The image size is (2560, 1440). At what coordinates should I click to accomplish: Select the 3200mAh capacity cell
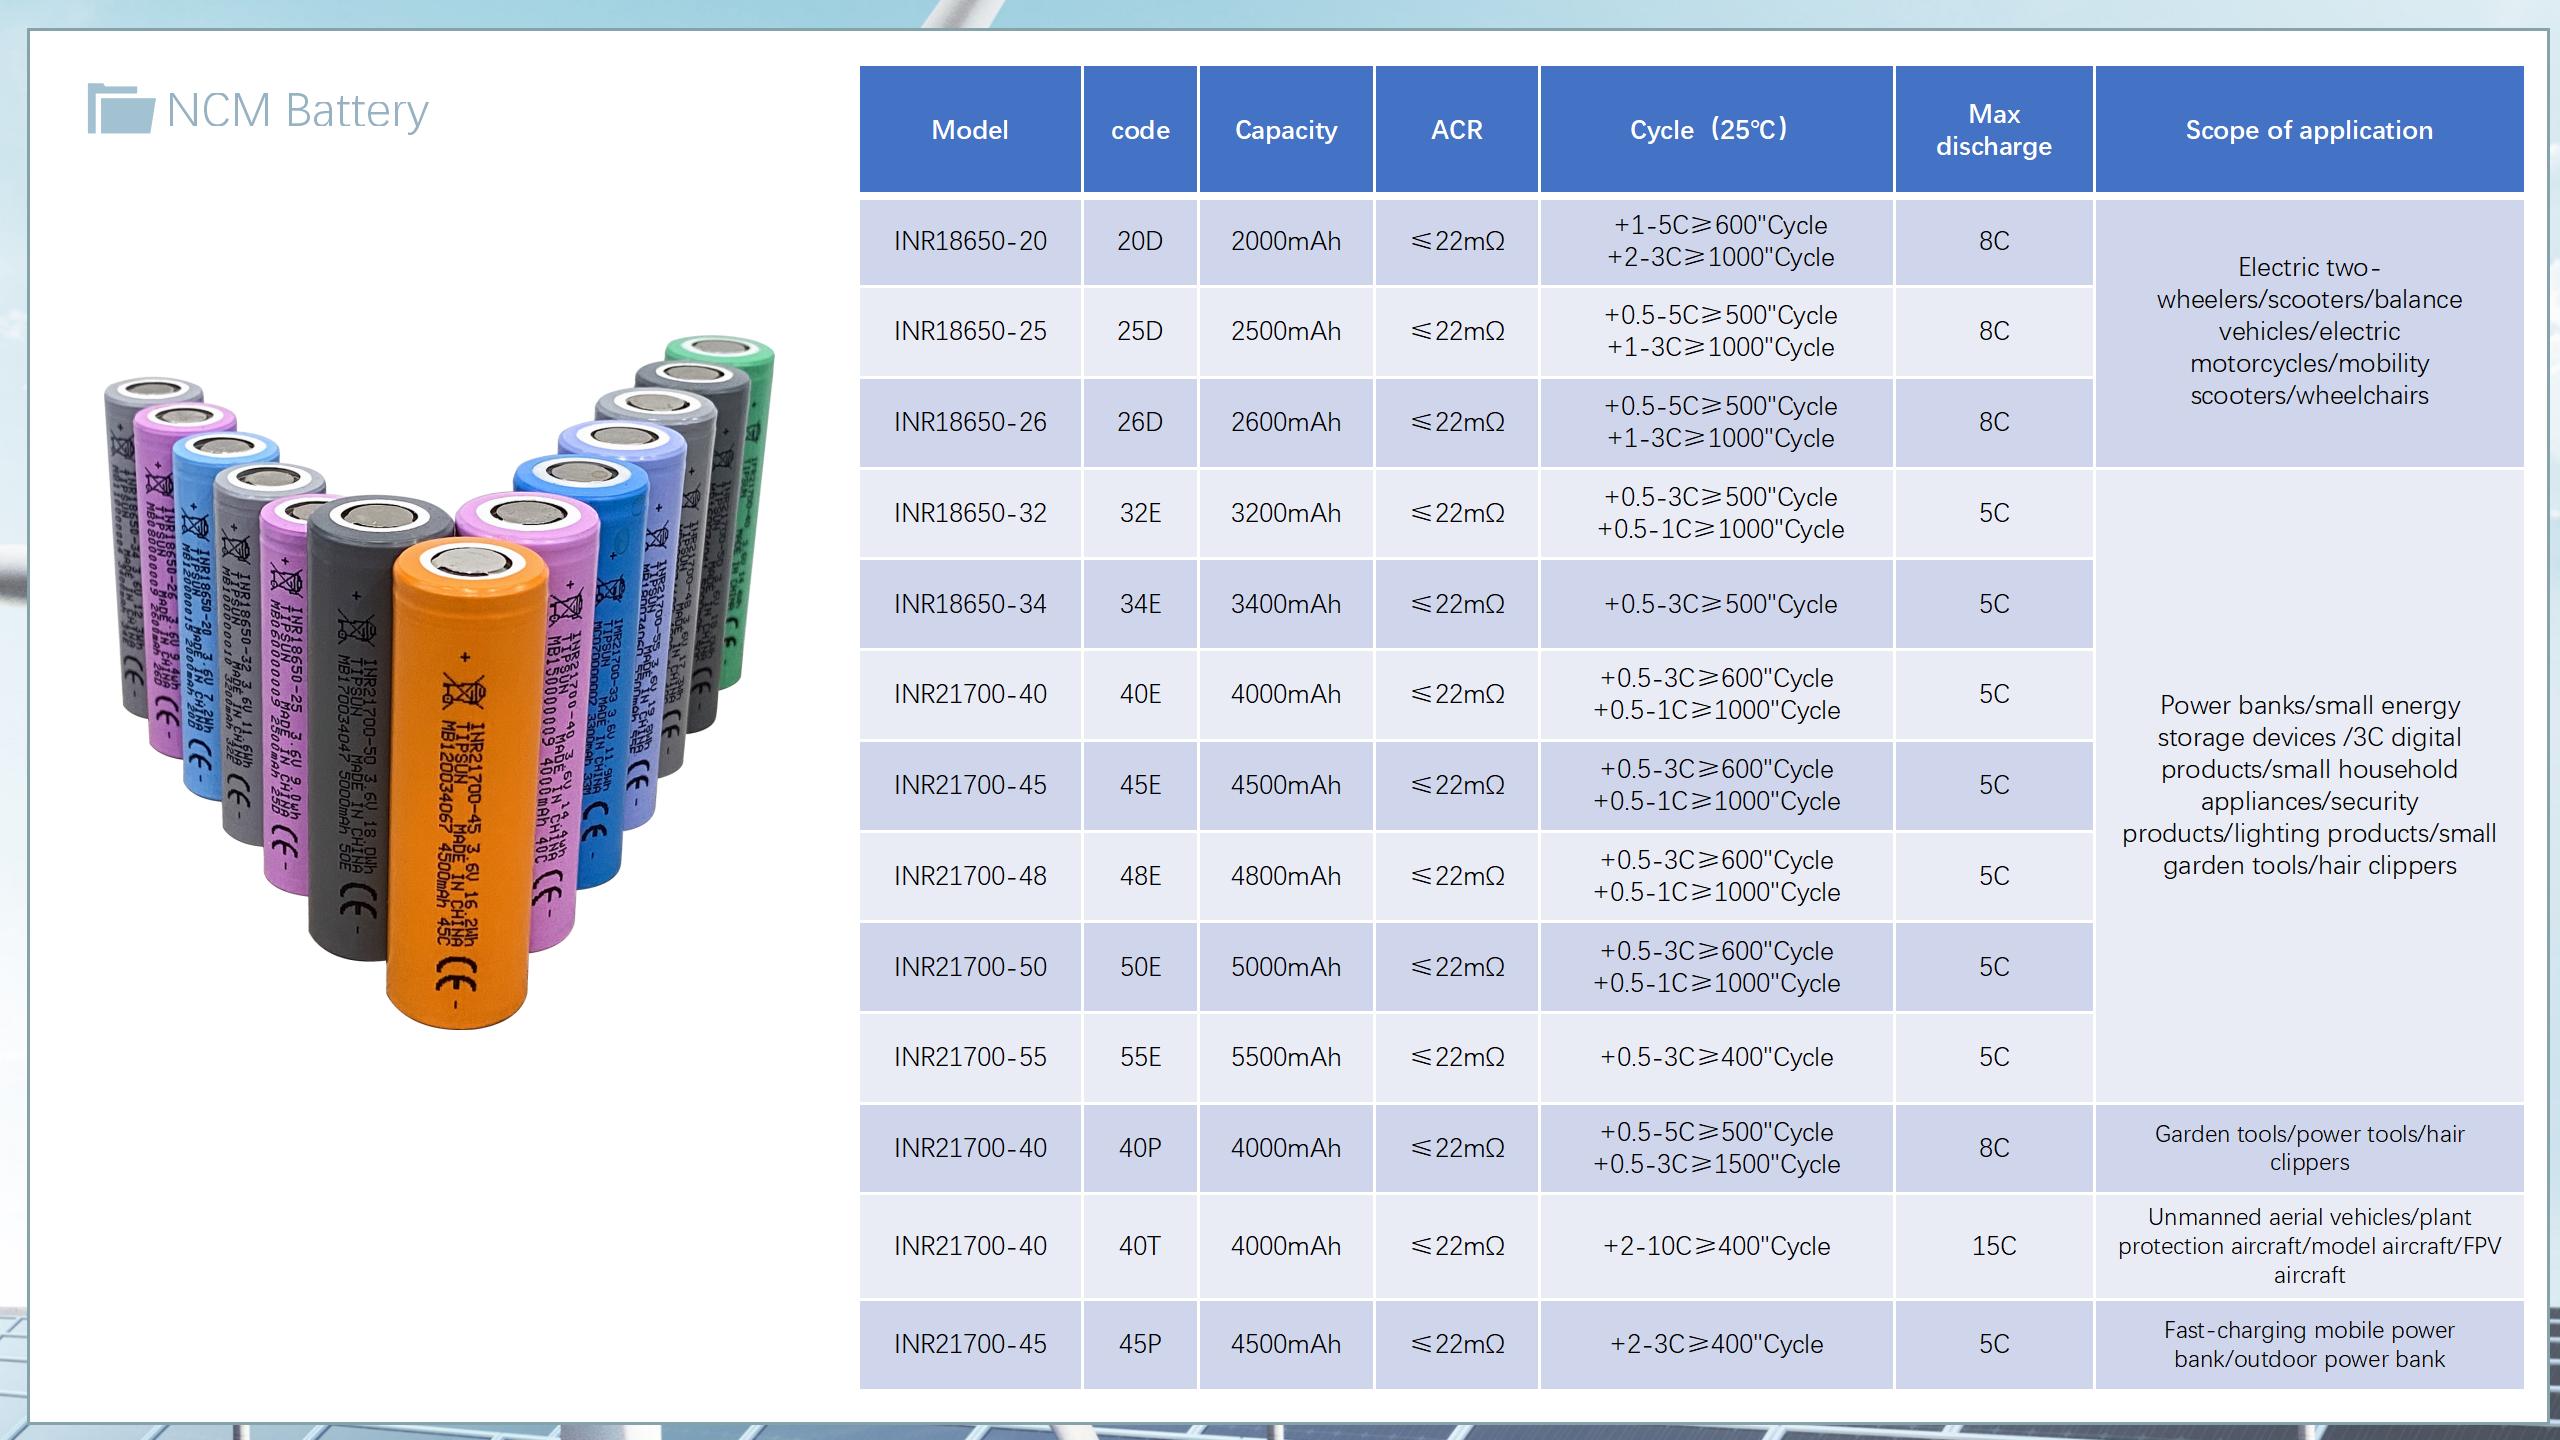[1285, 513]
